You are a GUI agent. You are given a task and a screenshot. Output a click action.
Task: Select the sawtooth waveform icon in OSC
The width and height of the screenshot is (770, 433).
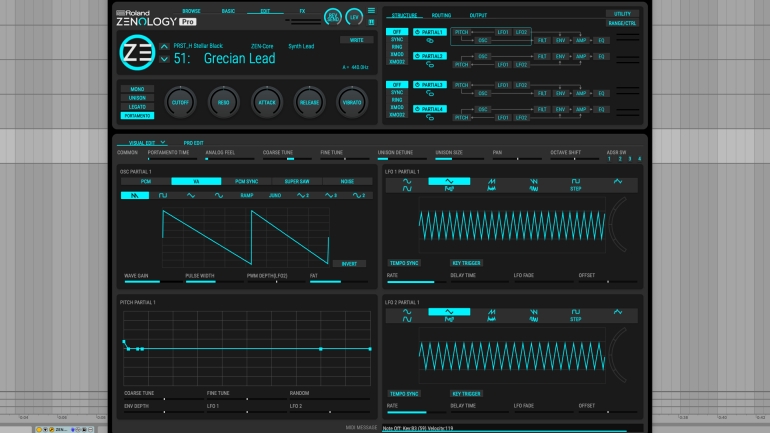(x=135, y=195)
